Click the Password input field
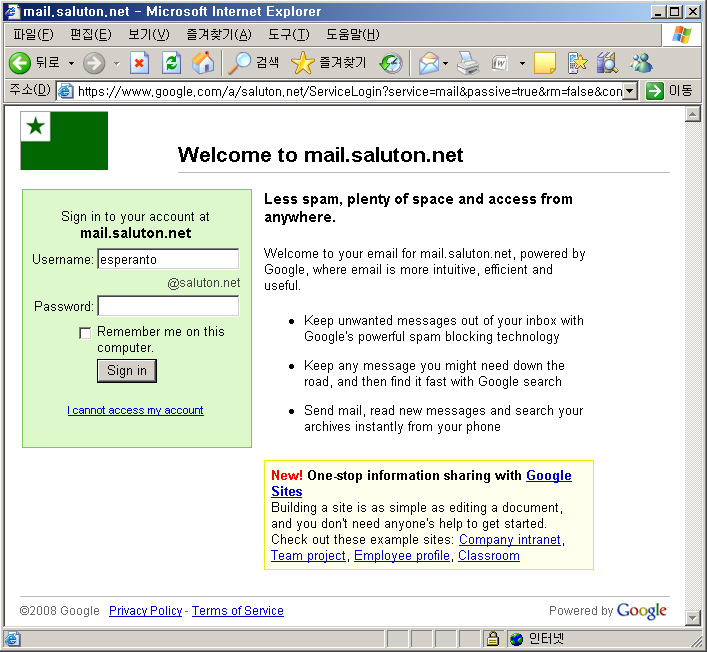 (x=168, y=306)
